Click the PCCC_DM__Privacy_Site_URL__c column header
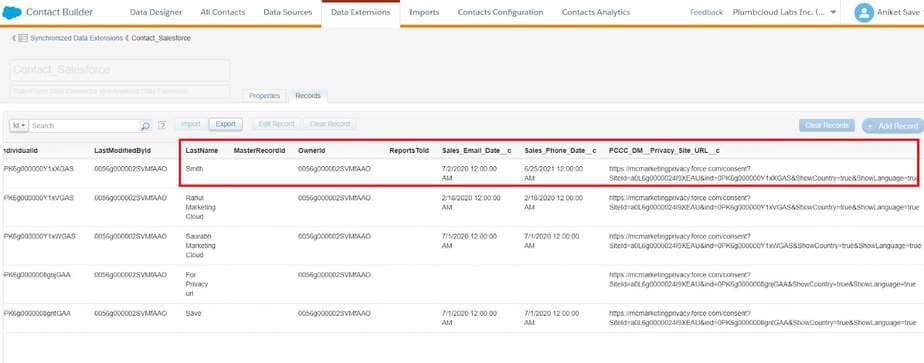 (x=664, y=151)
